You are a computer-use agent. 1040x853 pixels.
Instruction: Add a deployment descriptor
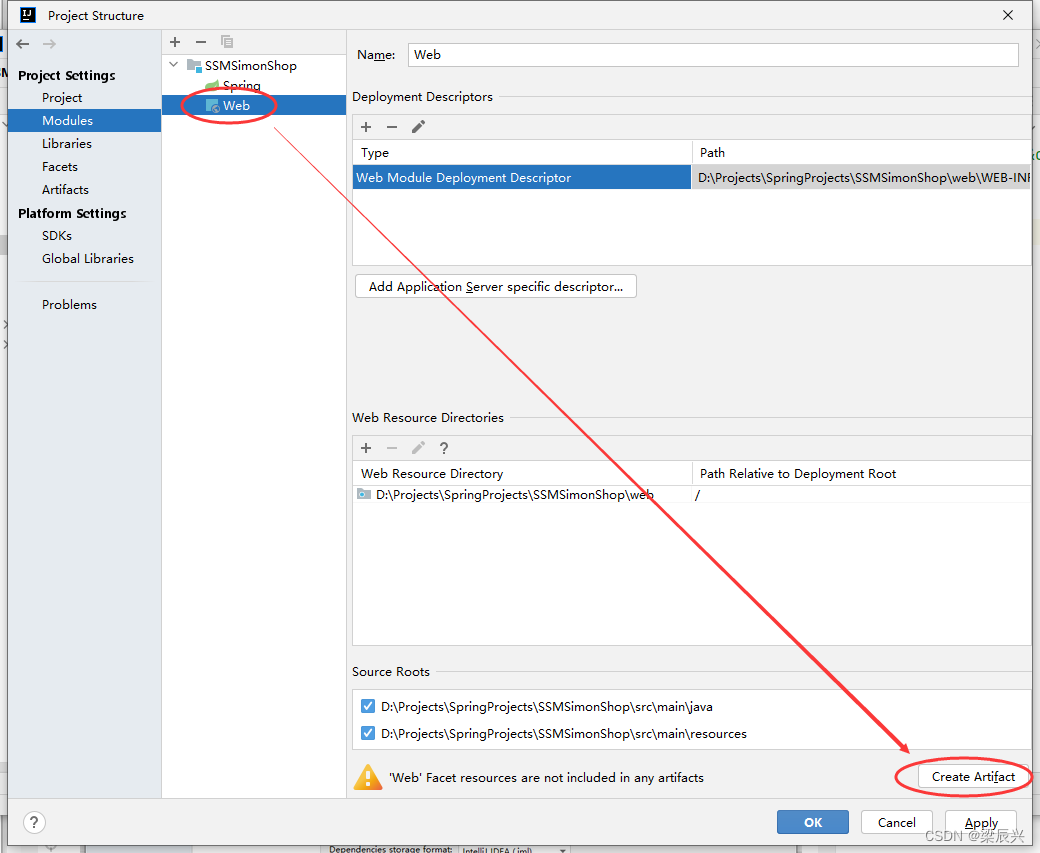[x=366, y=127]
